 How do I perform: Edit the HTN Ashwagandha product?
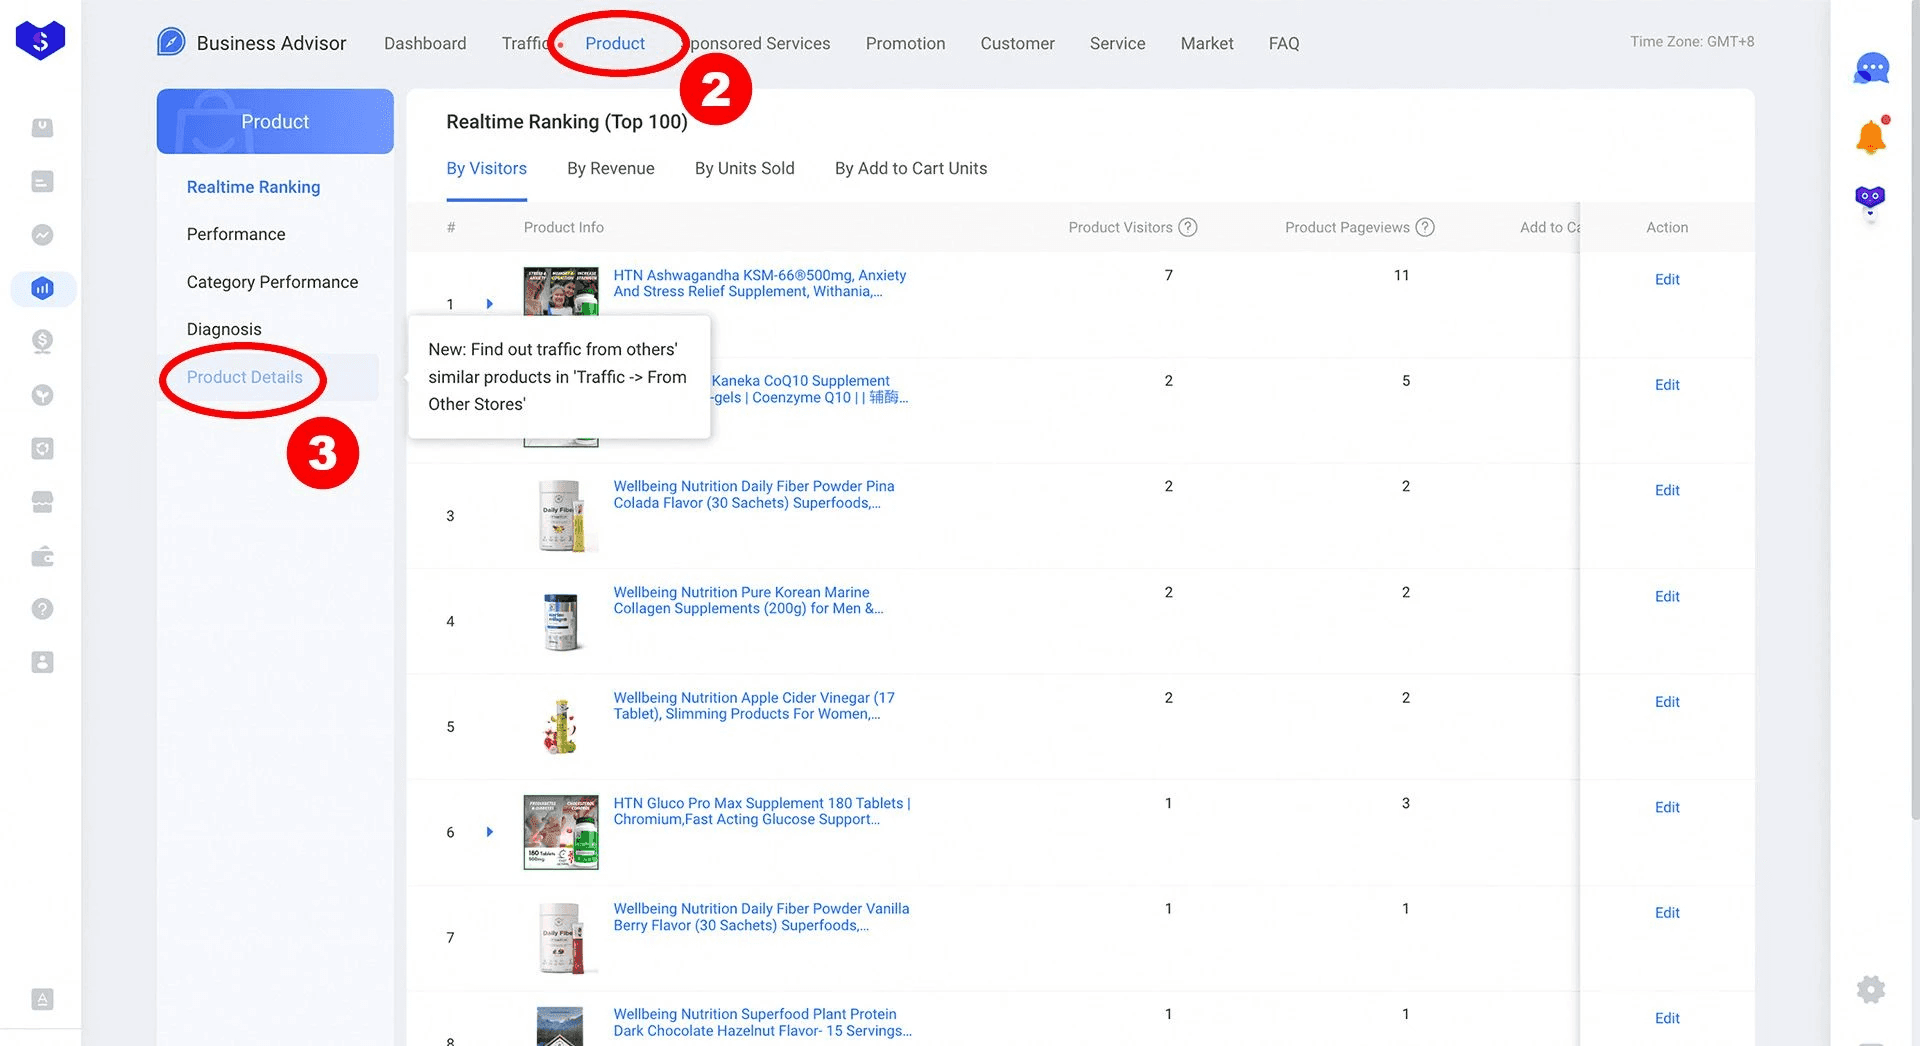(1667, 279)
